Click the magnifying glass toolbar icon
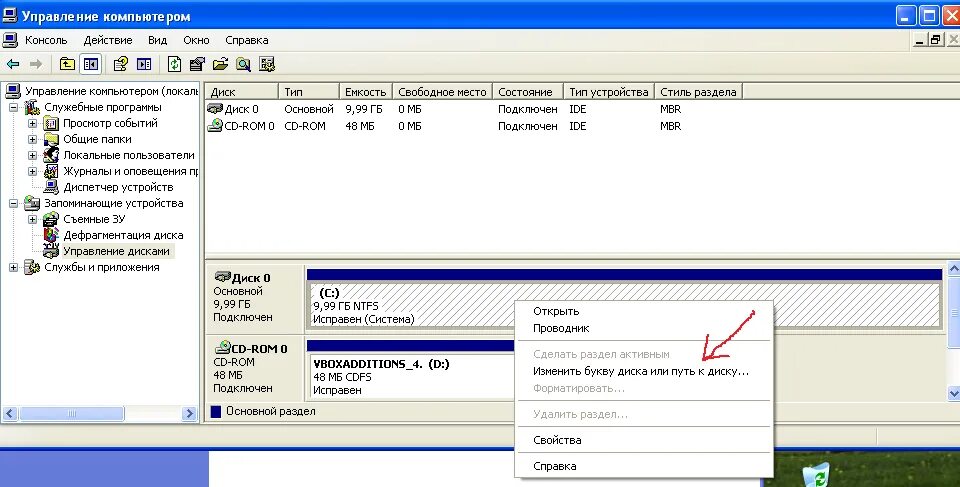Image resolution: width=960 pixels, height=487 pixels. [x=244, y=64]
